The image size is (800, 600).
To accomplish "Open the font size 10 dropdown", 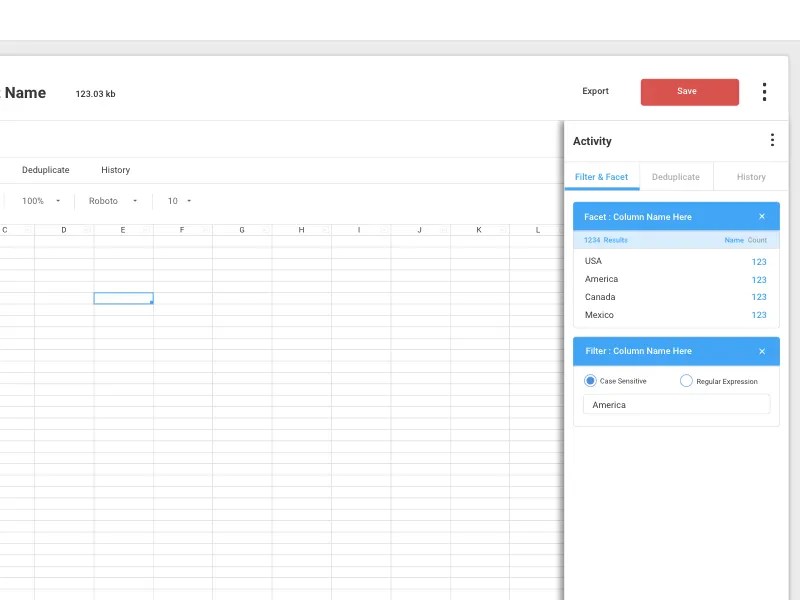I will (x=176, y=201).
